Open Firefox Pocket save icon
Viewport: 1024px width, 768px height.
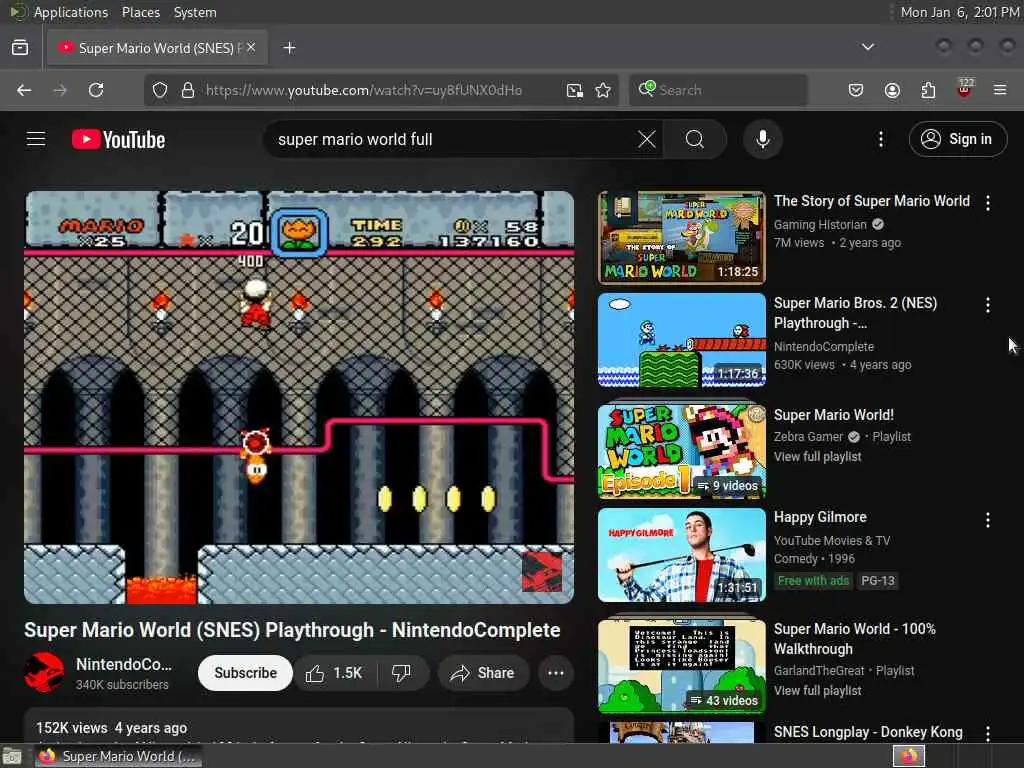pyautogui.click(x=856, y=90)
